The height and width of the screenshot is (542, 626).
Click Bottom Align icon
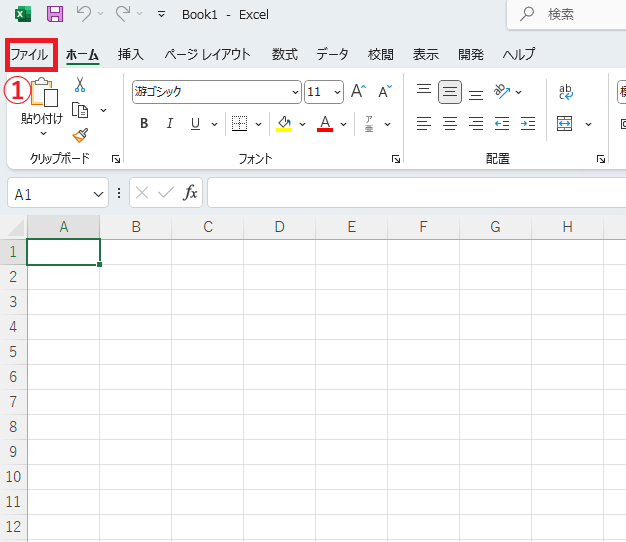pyautogui.click(x=476, y=93)
